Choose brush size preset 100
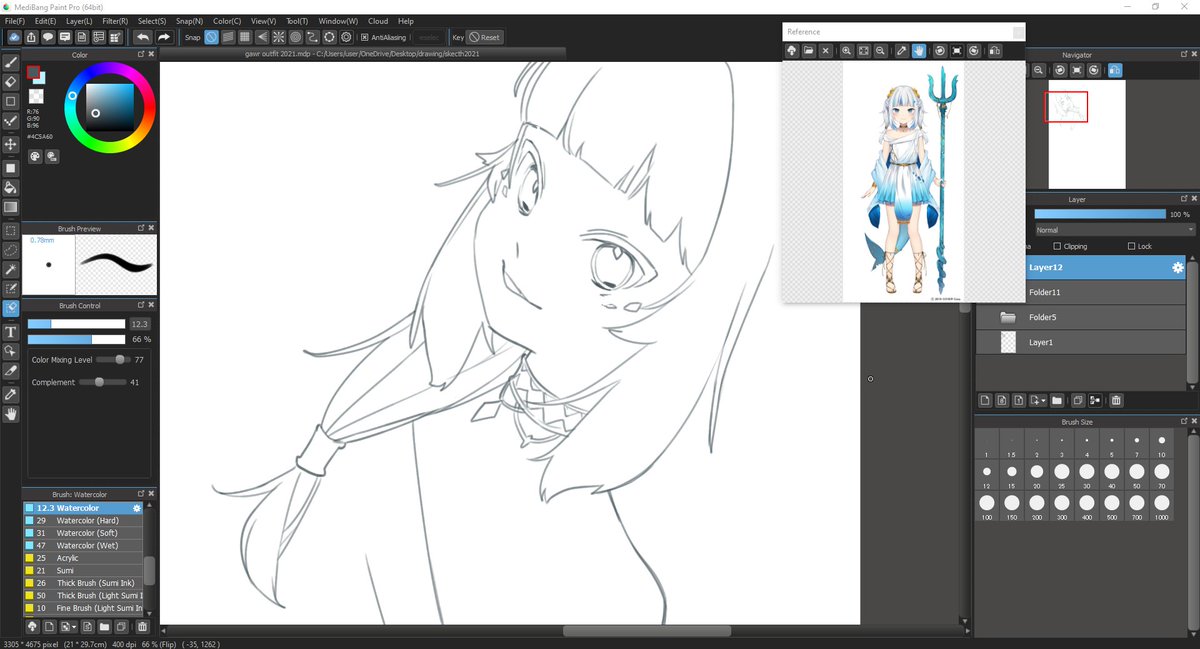The image size is (1200, 649). pyautogui.click(x=987, y=505)
